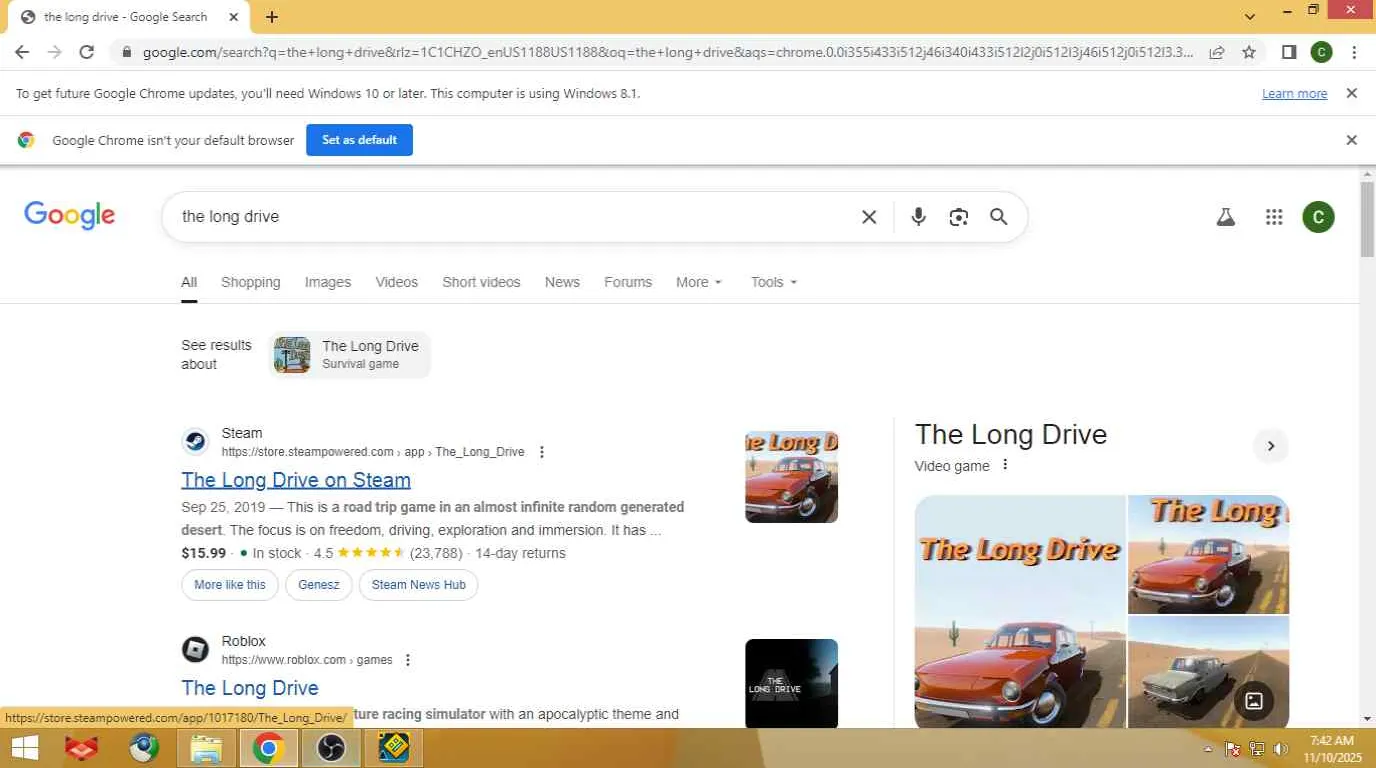Viewport: 1376px width, 768px height.
Task: Search by image with the Lens icon
Action: coord(958,217)
